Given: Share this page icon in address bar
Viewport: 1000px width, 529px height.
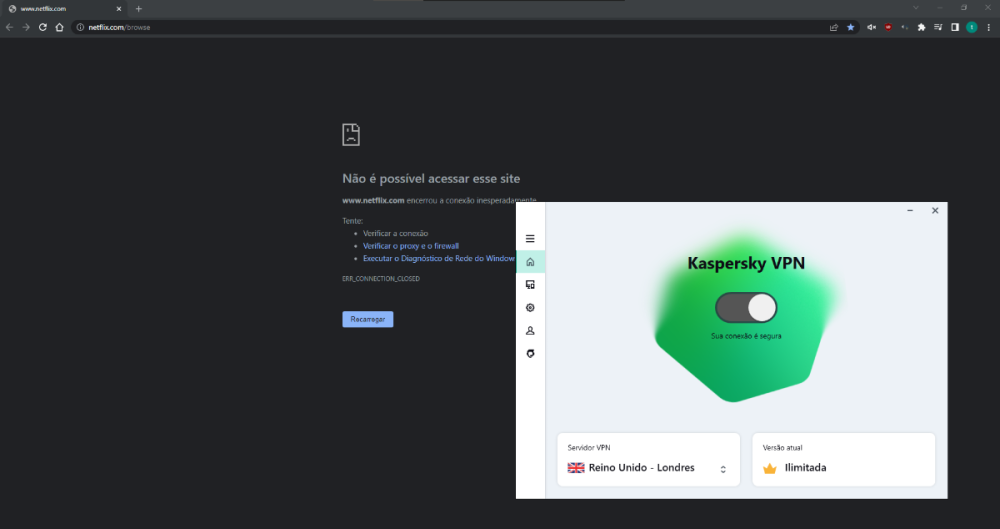Looking at the screenshot, I should pyautogui.click(x=834, y=27).
